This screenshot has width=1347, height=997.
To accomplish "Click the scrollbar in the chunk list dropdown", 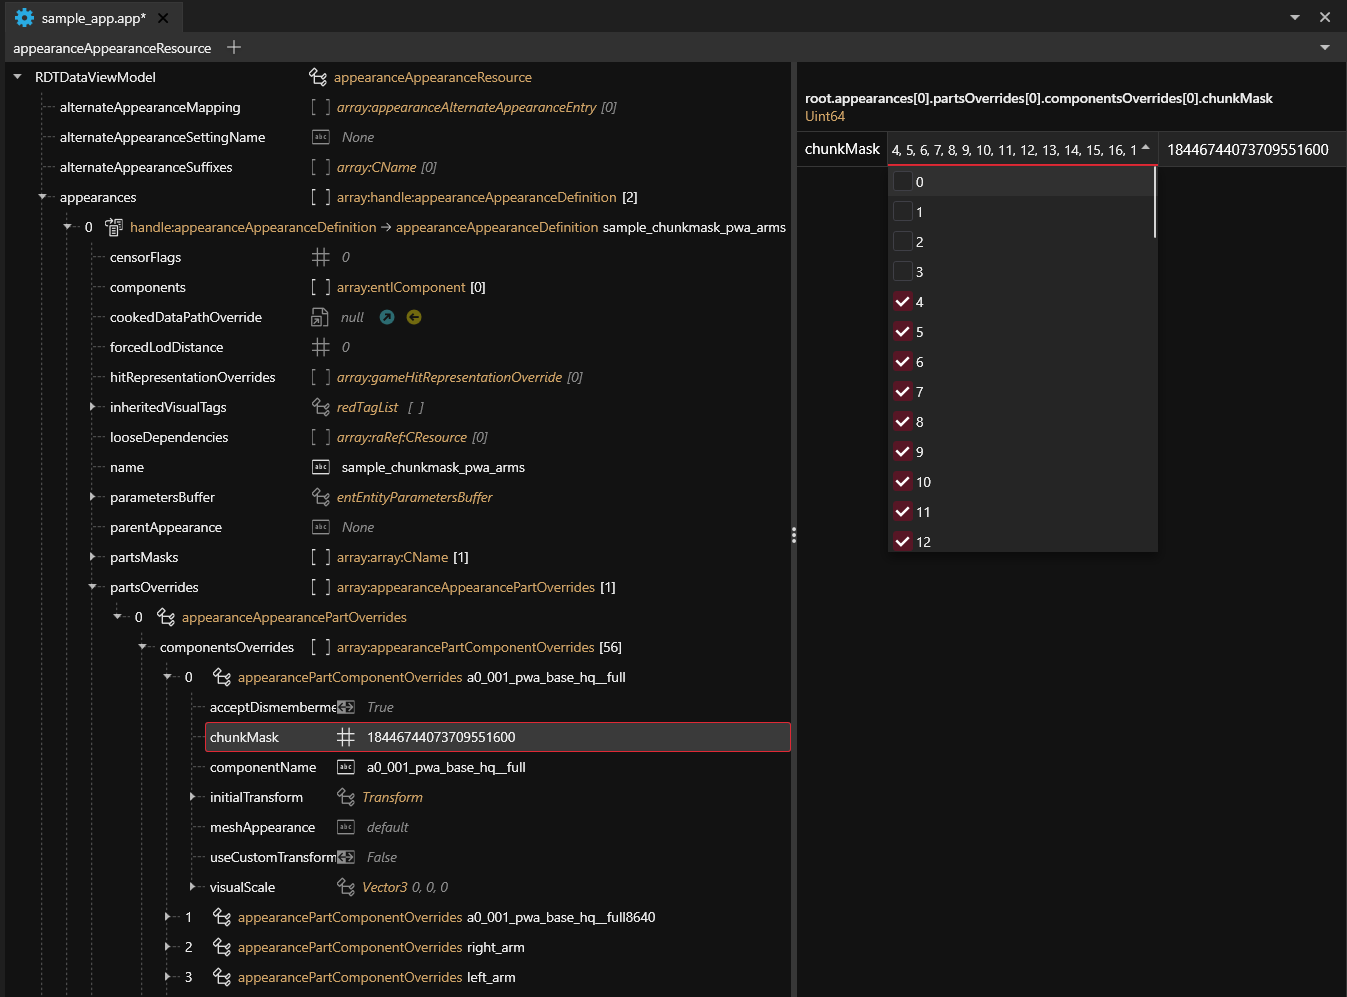I will click(1154, 203).
